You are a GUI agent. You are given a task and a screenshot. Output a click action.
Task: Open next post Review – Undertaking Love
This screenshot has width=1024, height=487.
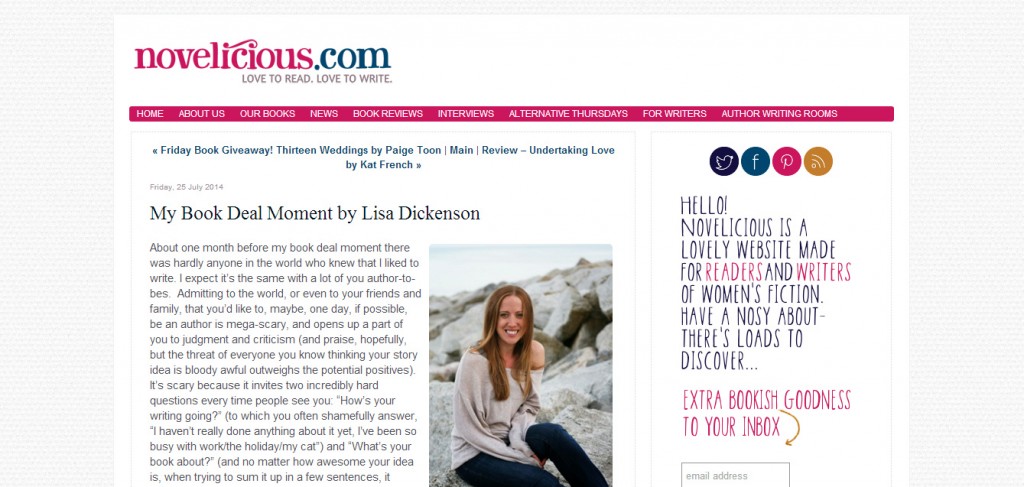481,157
